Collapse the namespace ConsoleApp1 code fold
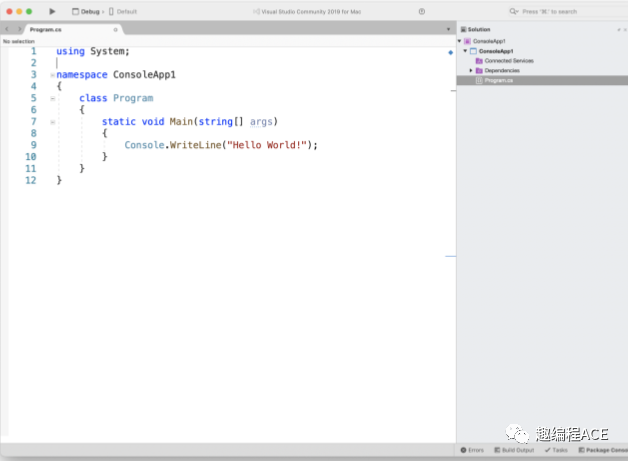Screen dimensions: 628x461 point(52,75)
